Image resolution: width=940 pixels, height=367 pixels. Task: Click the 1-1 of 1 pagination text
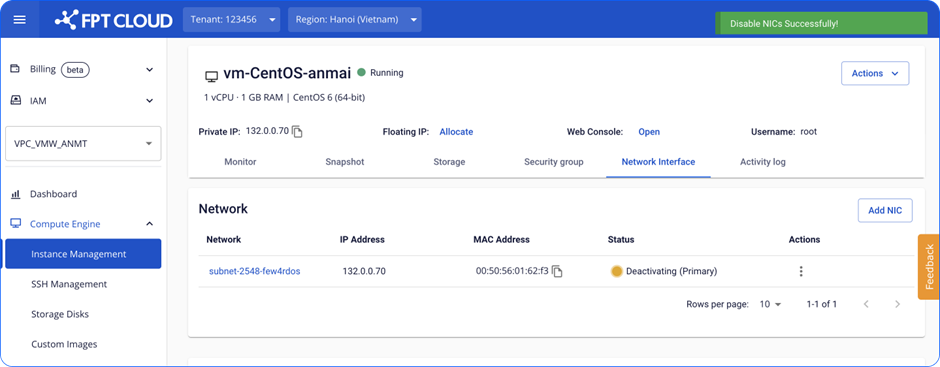[x=822, y=304]
